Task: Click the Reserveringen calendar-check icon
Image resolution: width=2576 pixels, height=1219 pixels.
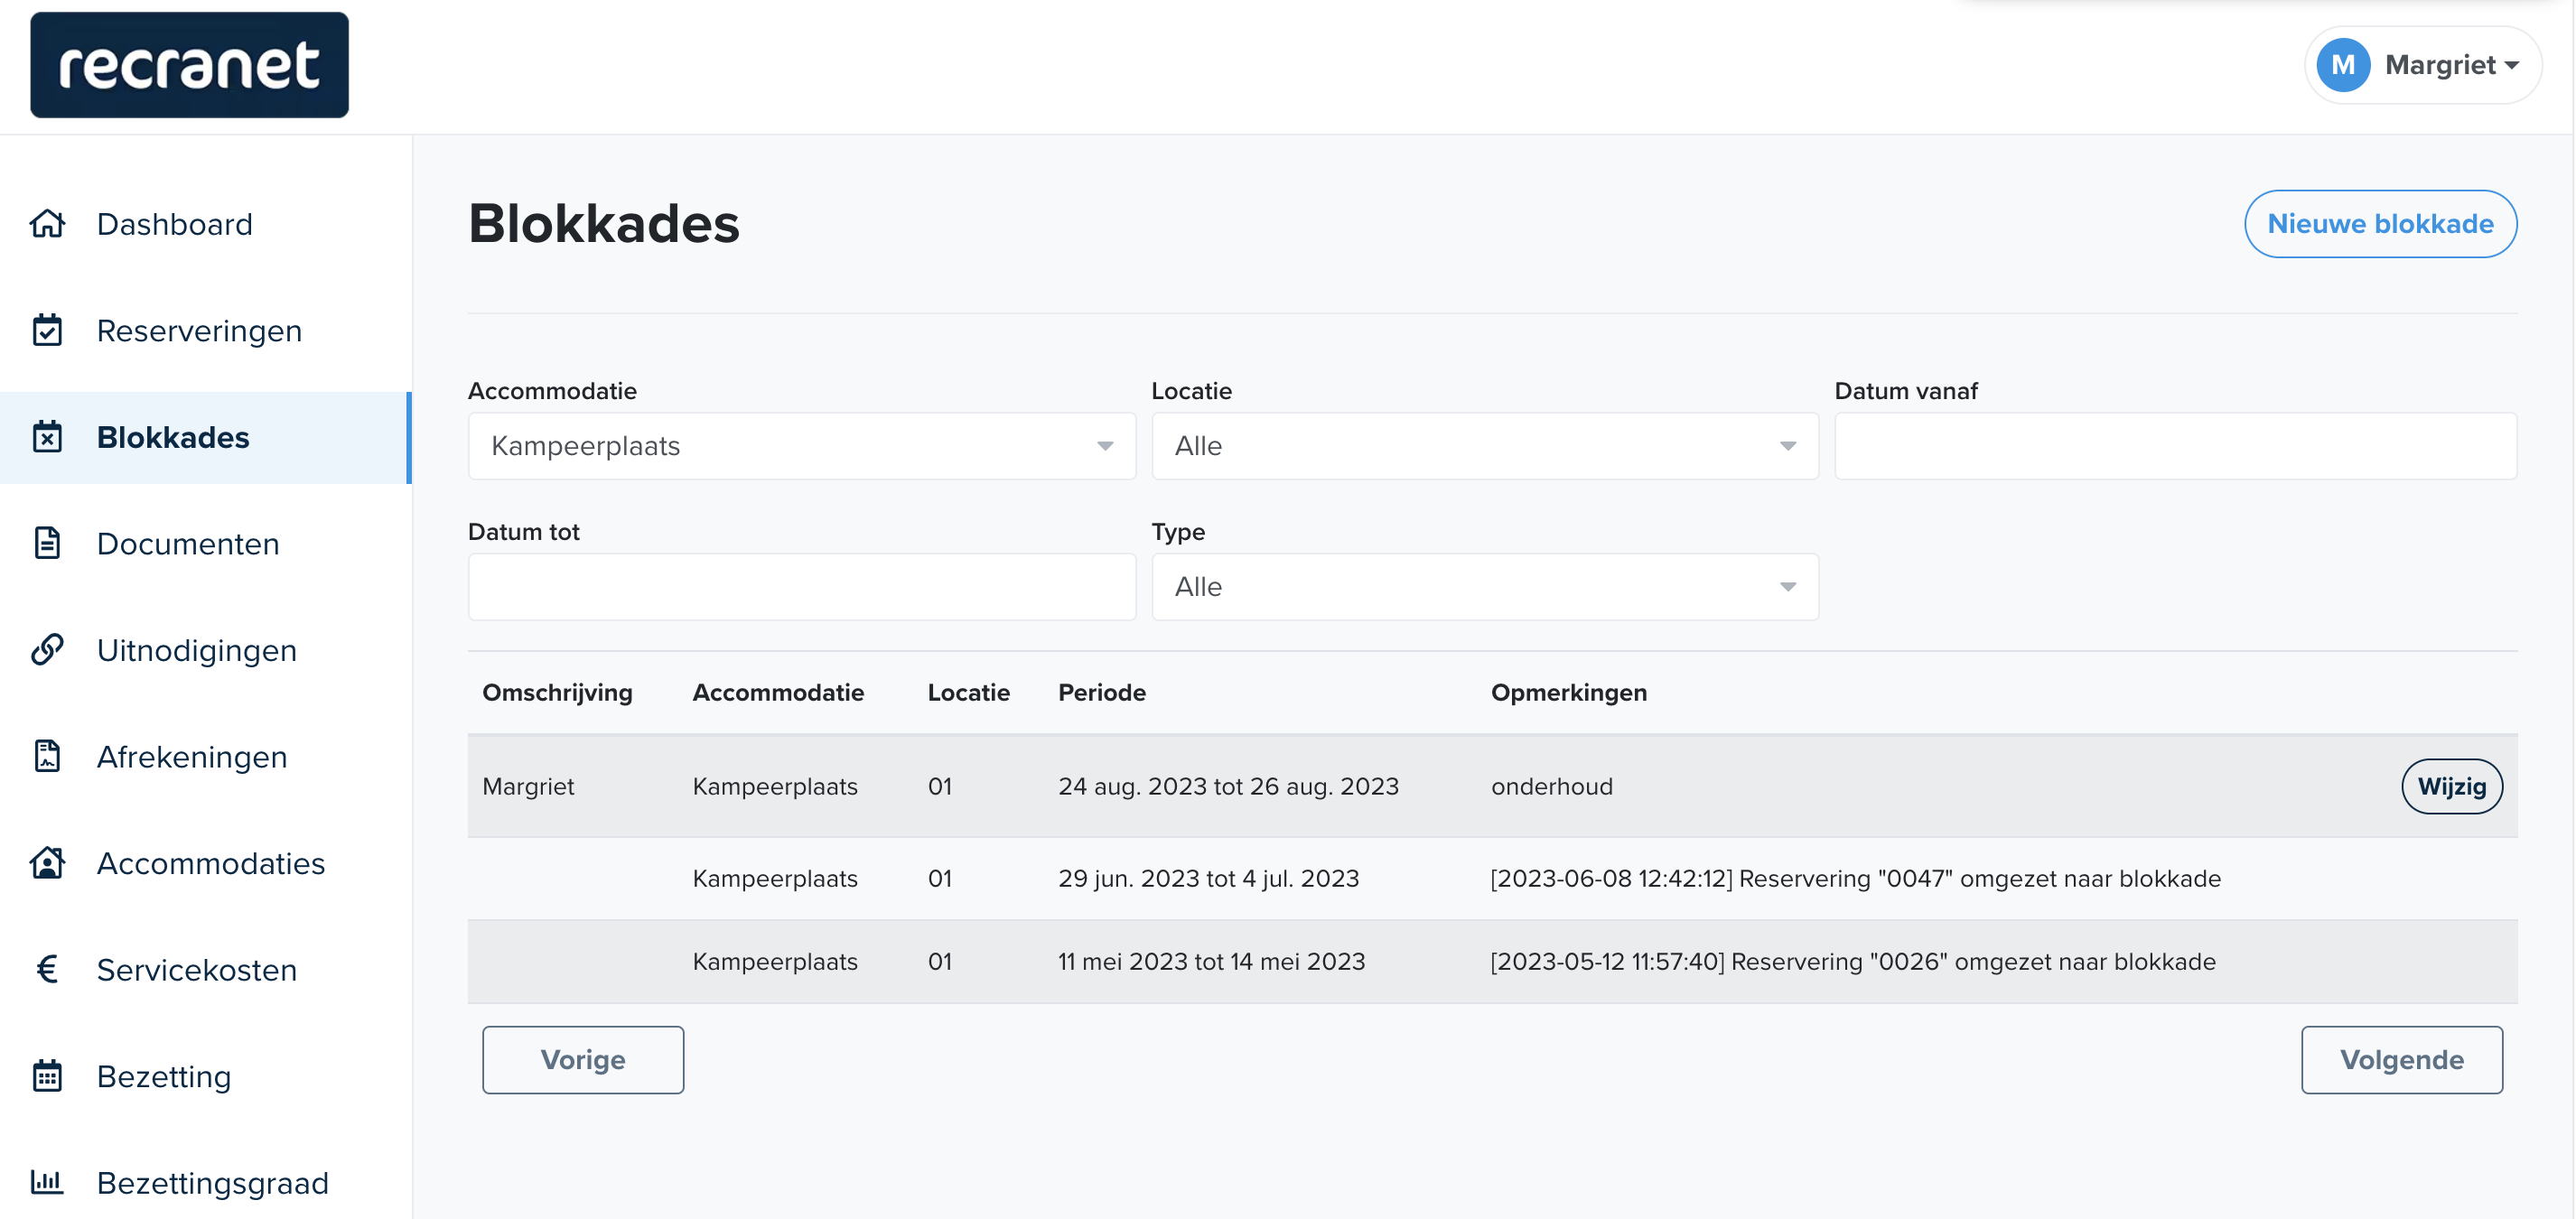Action: pyautogui.click(x=47, y=330)
